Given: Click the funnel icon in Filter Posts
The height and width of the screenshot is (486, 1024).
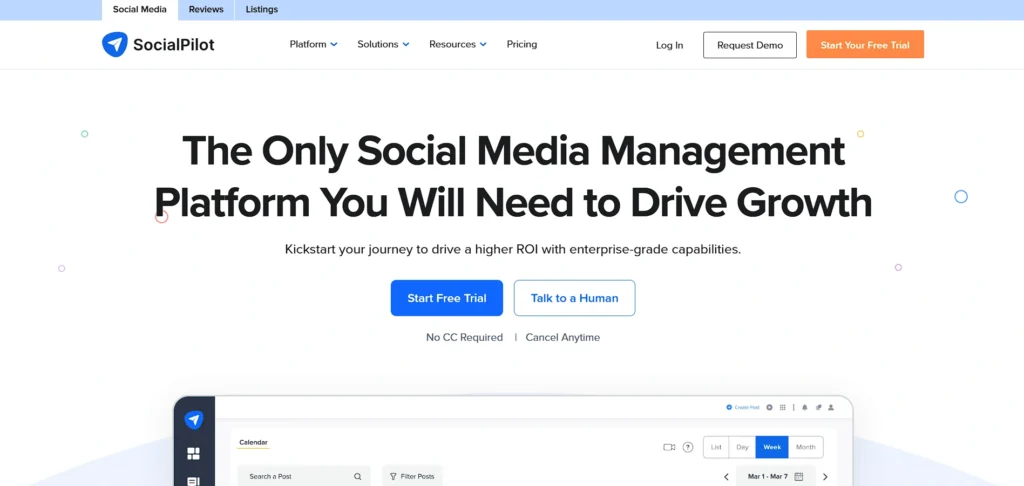Looking at the screenshot, I should [393, 477].
